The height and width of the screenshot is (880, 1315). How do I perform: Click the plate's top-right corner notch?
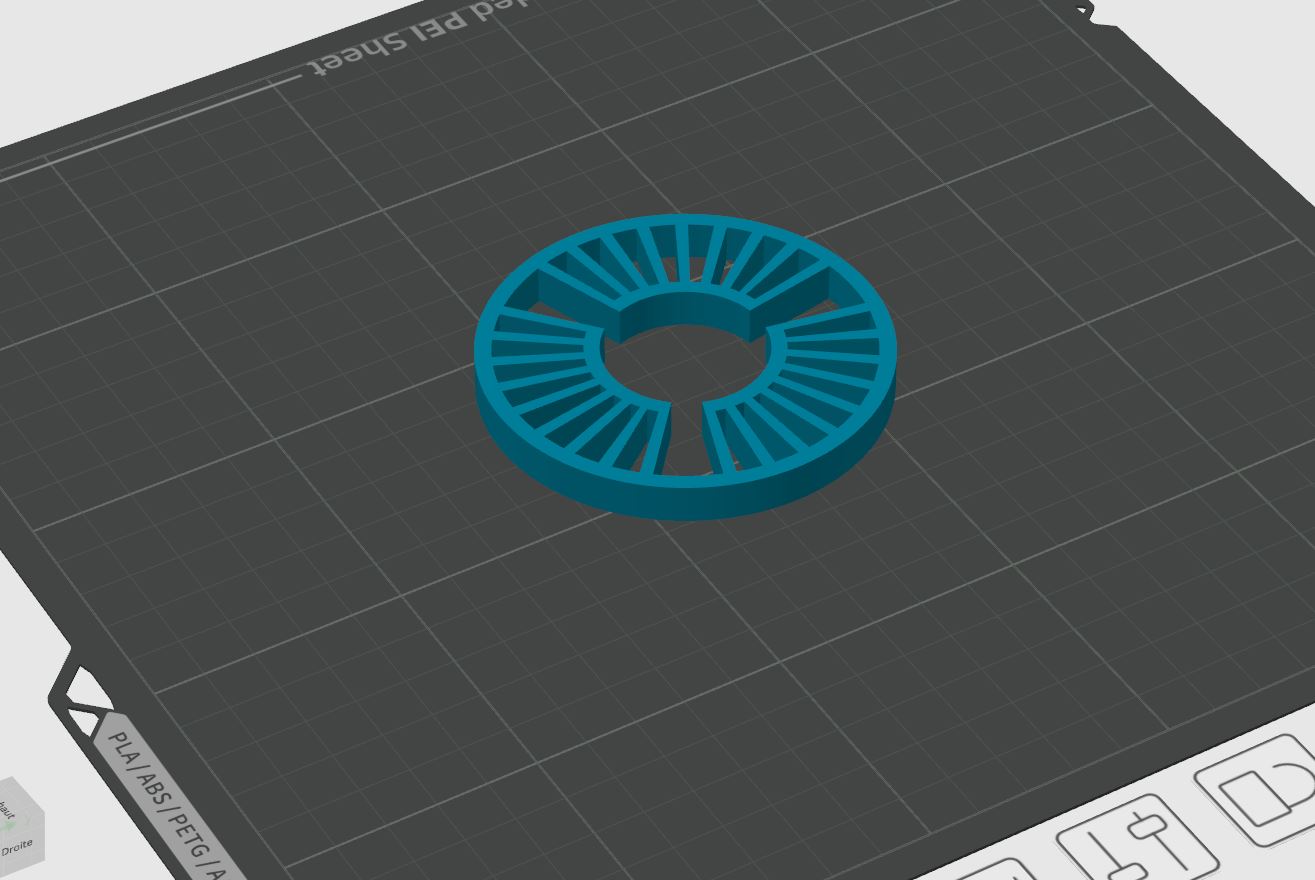pos(1086,11)
